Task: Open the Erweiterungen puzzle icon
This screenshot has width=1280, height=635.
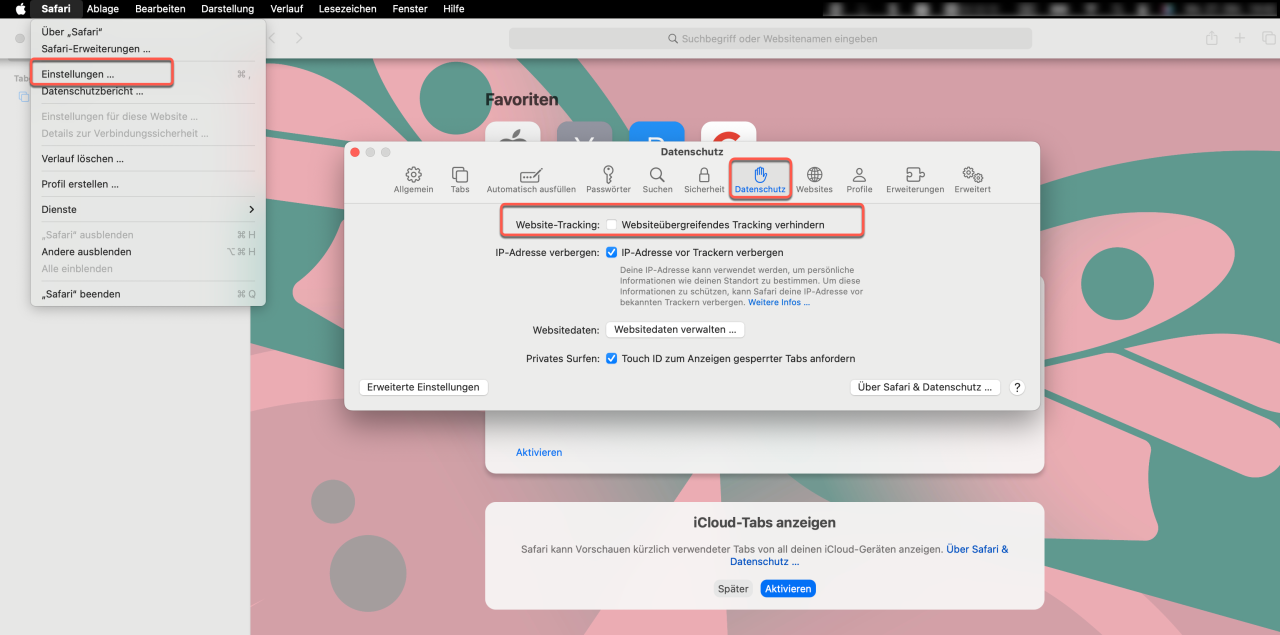Action: 914,179
